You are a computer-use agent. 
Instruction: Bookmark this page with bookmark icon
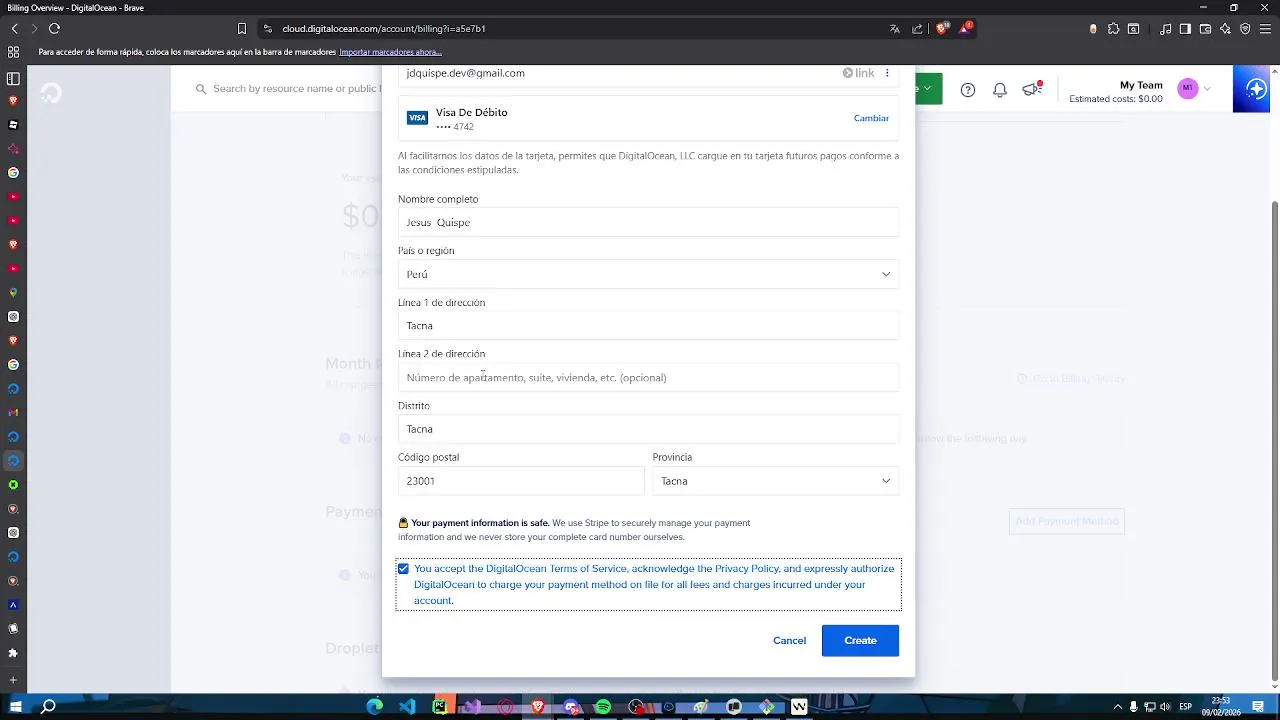point(242,29)
